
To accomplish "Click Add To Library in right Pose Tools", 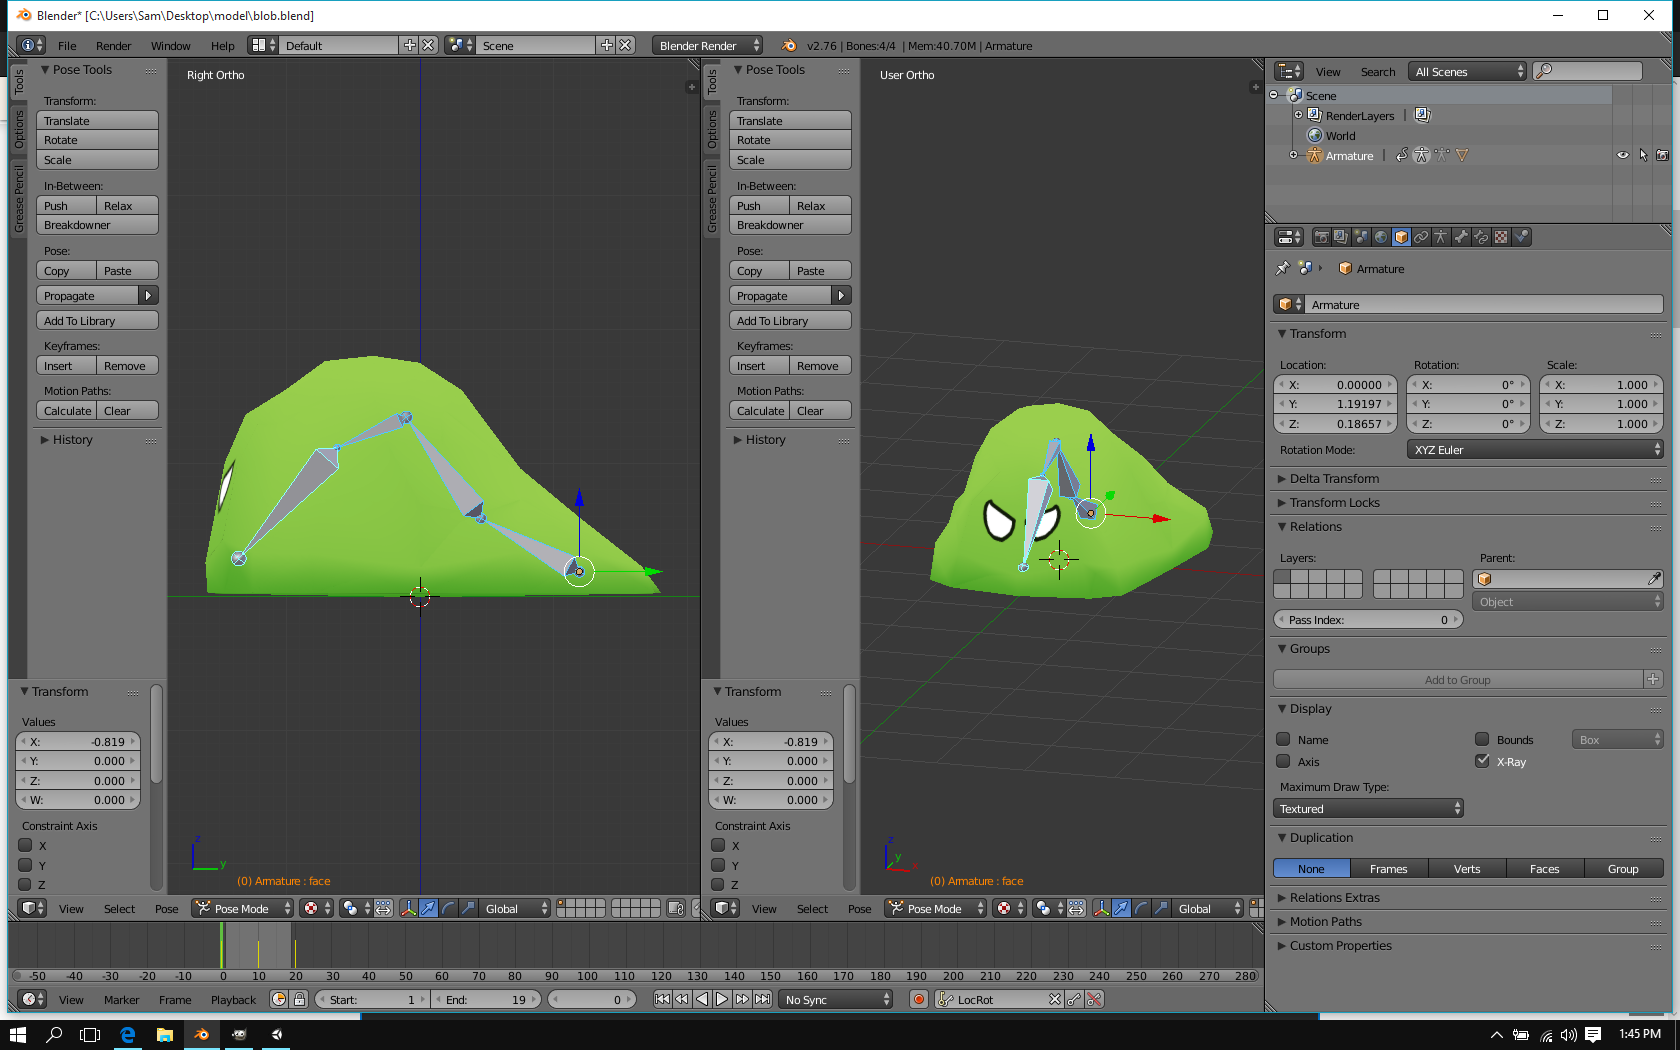I will [x=790, y=320].
